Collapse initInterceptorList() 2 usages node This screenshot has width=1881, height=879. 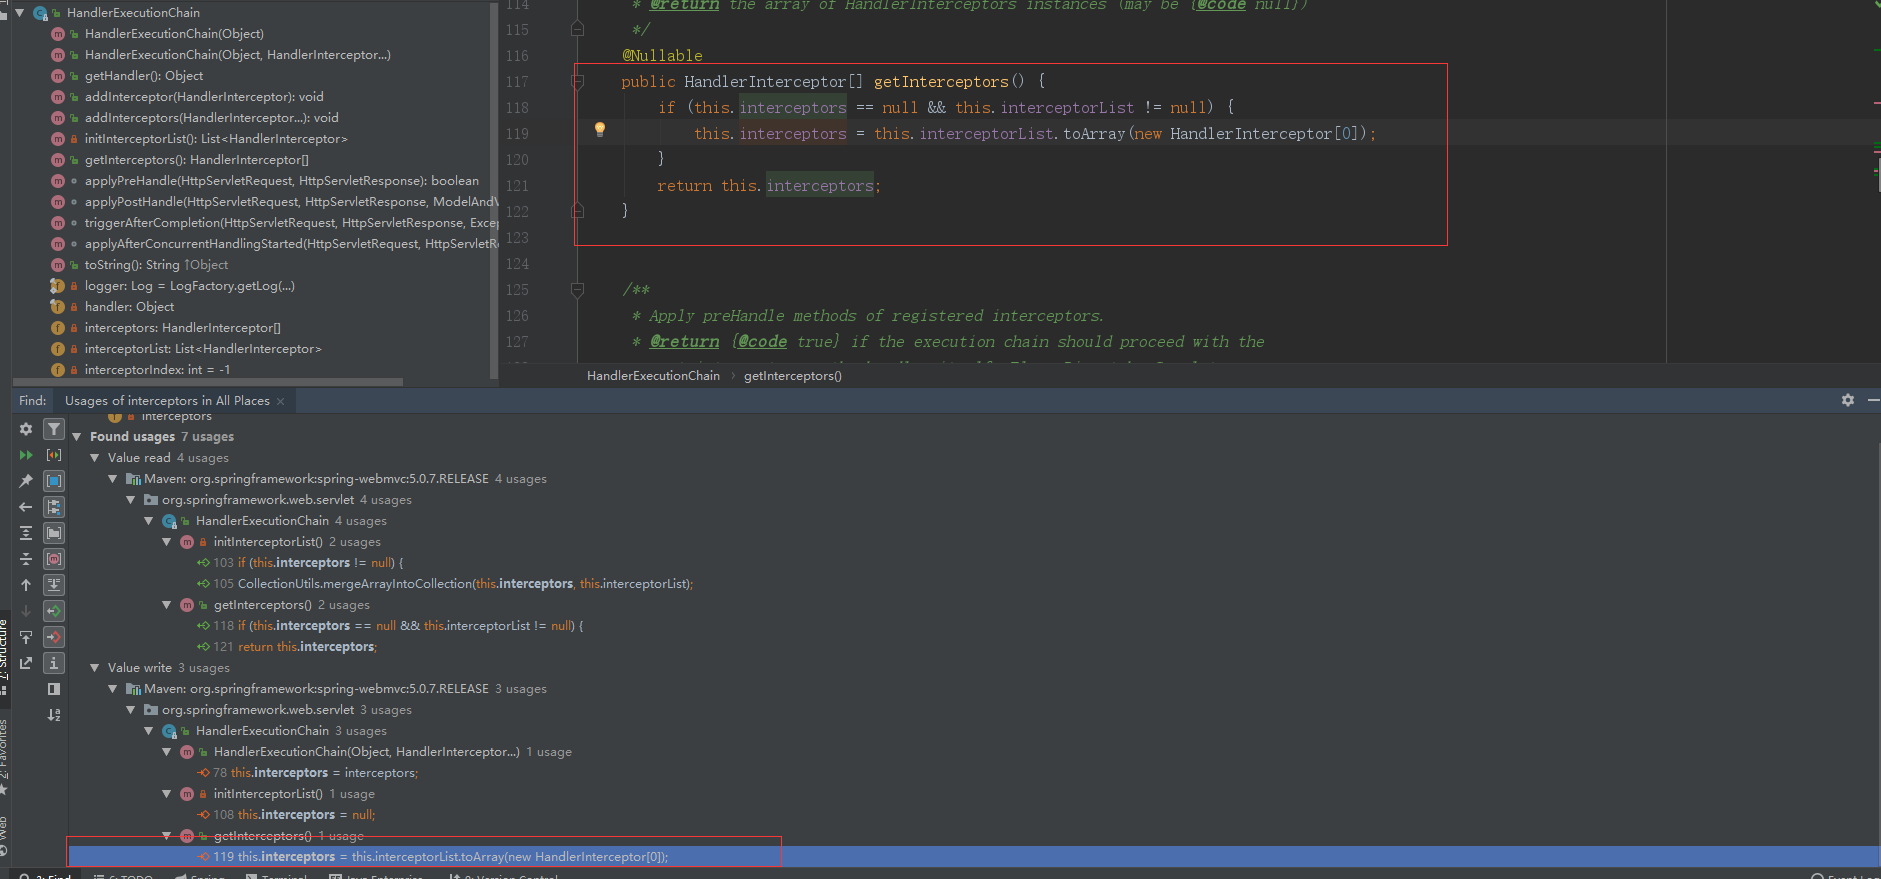[167, 542]
